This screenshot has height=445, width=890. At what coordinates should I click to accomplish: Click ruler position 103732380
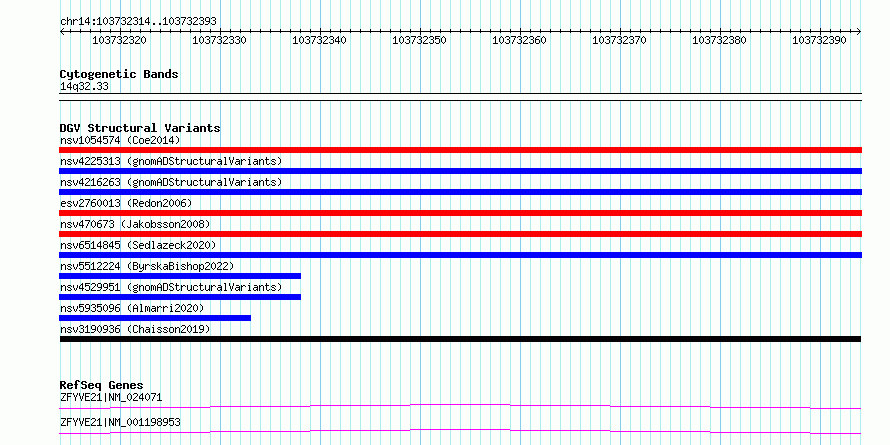pos(720,40)
